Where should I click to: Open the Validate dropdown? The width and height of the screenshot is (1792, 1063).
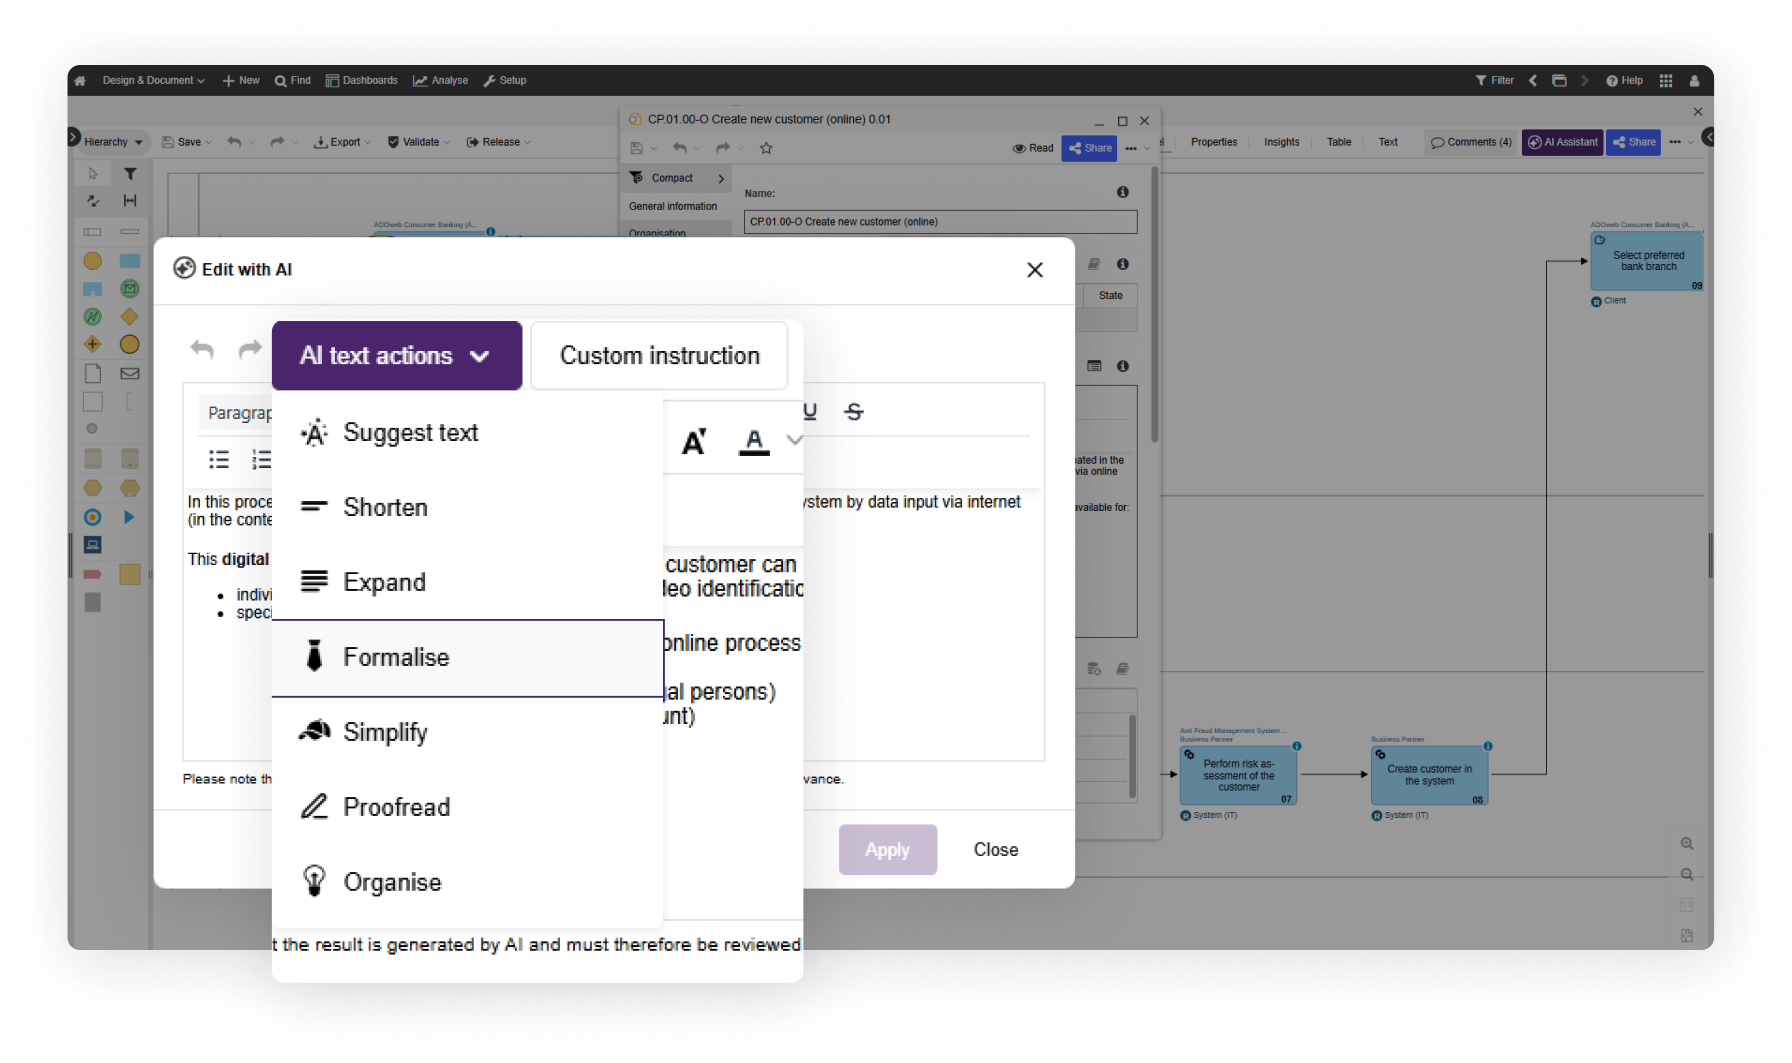(419, 142)
